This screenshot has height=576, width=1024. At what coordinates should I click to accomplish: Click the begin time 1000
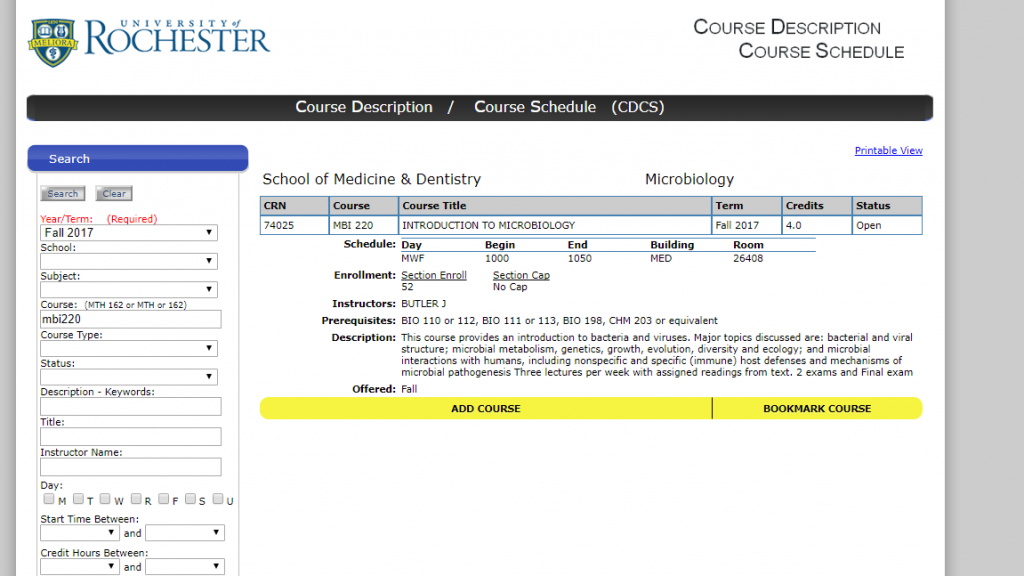tap(497, 259)
